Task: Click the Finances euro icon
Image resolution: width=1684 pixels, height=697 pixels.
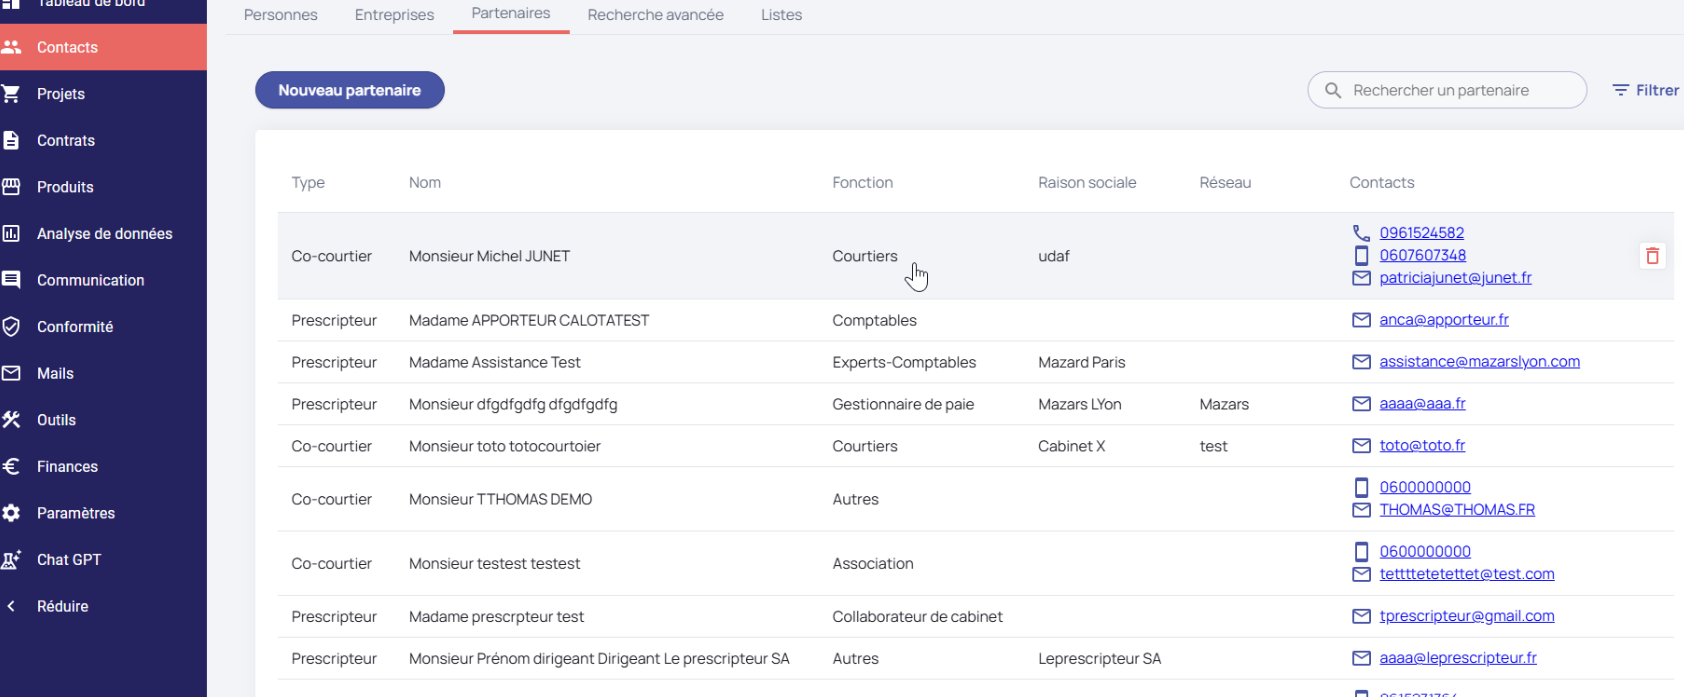Action: (12, 467)
